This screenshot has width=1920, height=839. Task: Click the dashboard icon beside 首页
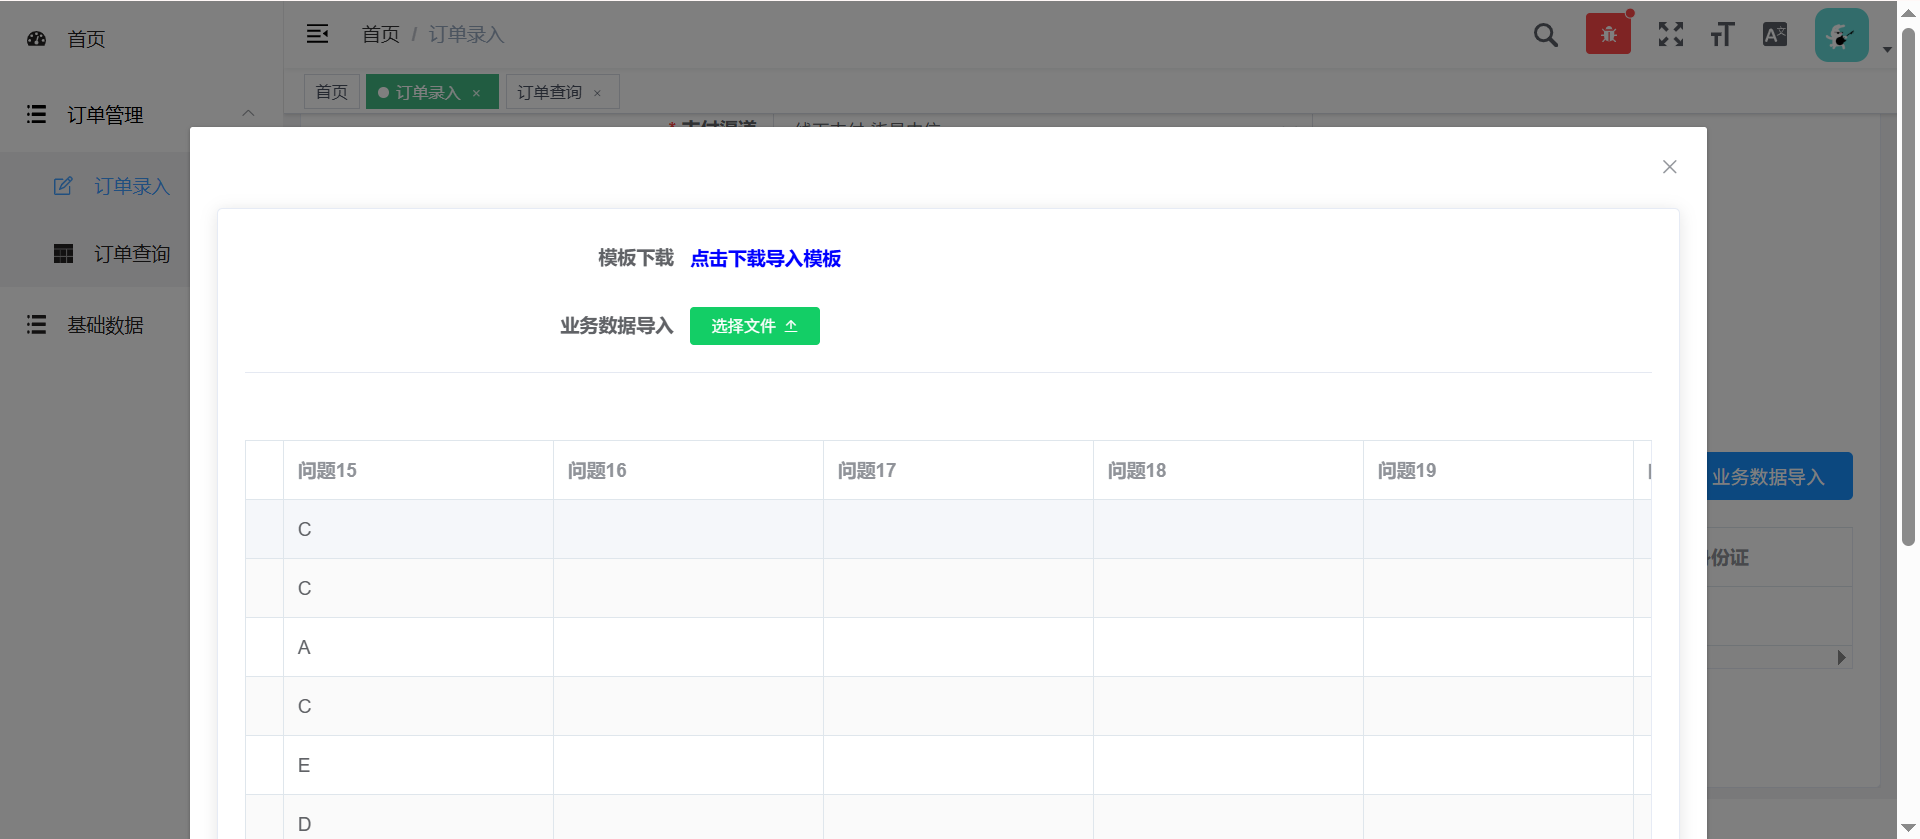[37, 39]
